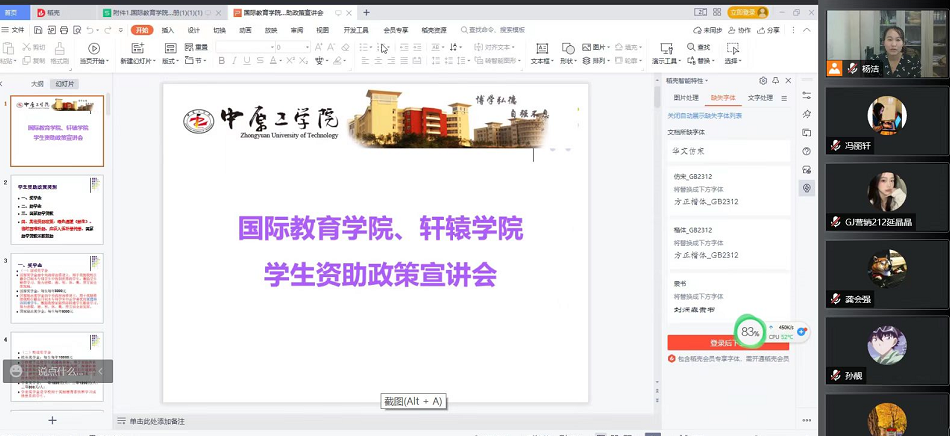Screen dimensions: 950x436
Task: Switch to the Animation (动画) ribbon tab
Action: (x=245, y=30)
